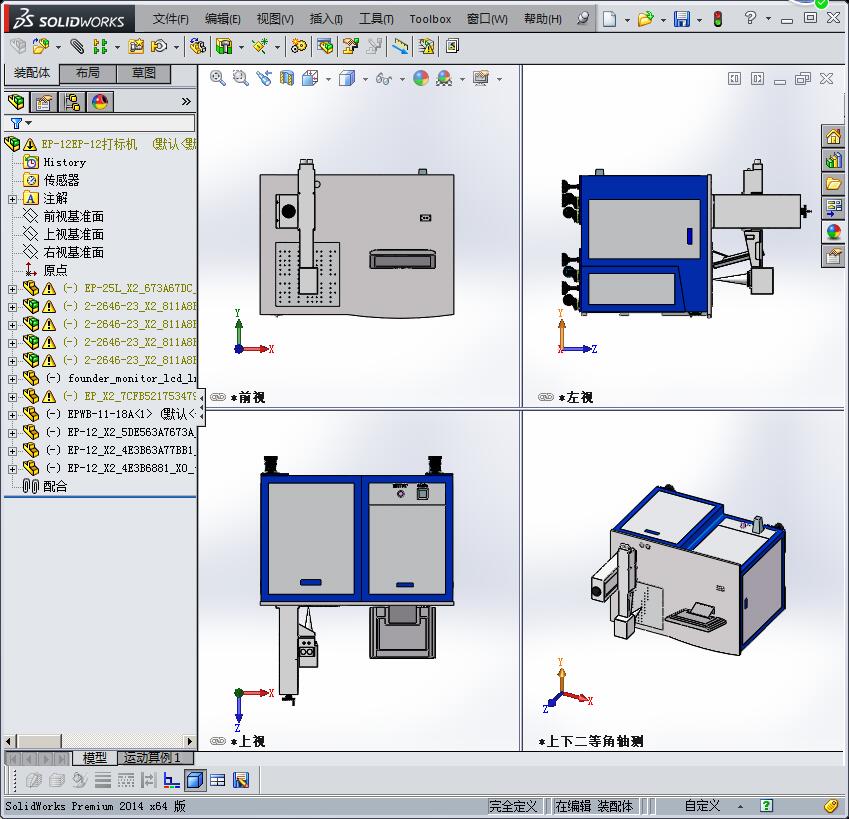Click the Move Component icon
Image resolution: width=849 pixels, height=819 pixels.
[159, 47]
